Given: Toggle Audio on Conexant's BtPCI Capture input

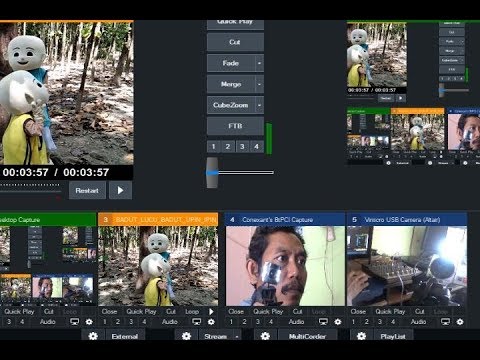Looking at the screenshot, I should [296, 322].
